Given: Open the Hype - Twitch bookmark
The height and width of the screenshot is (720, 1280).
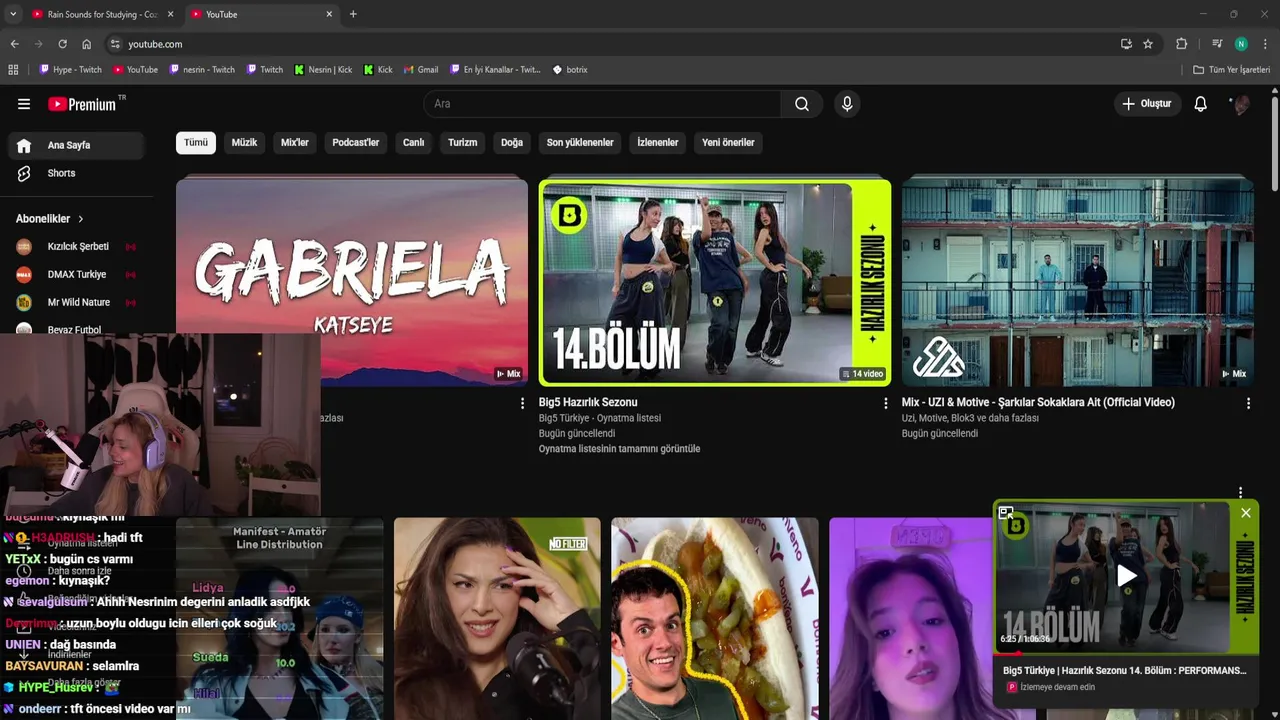Looking at the screenshot, I should (x=71, y=70).
